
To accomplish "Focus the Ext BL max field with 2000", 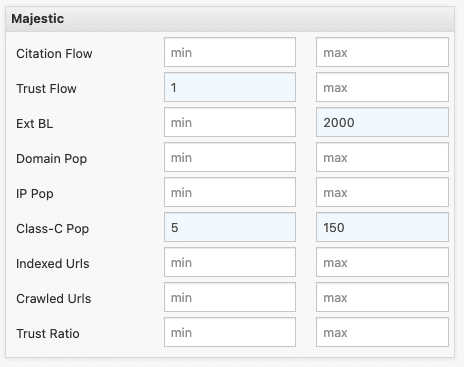I will click(382, 122).
